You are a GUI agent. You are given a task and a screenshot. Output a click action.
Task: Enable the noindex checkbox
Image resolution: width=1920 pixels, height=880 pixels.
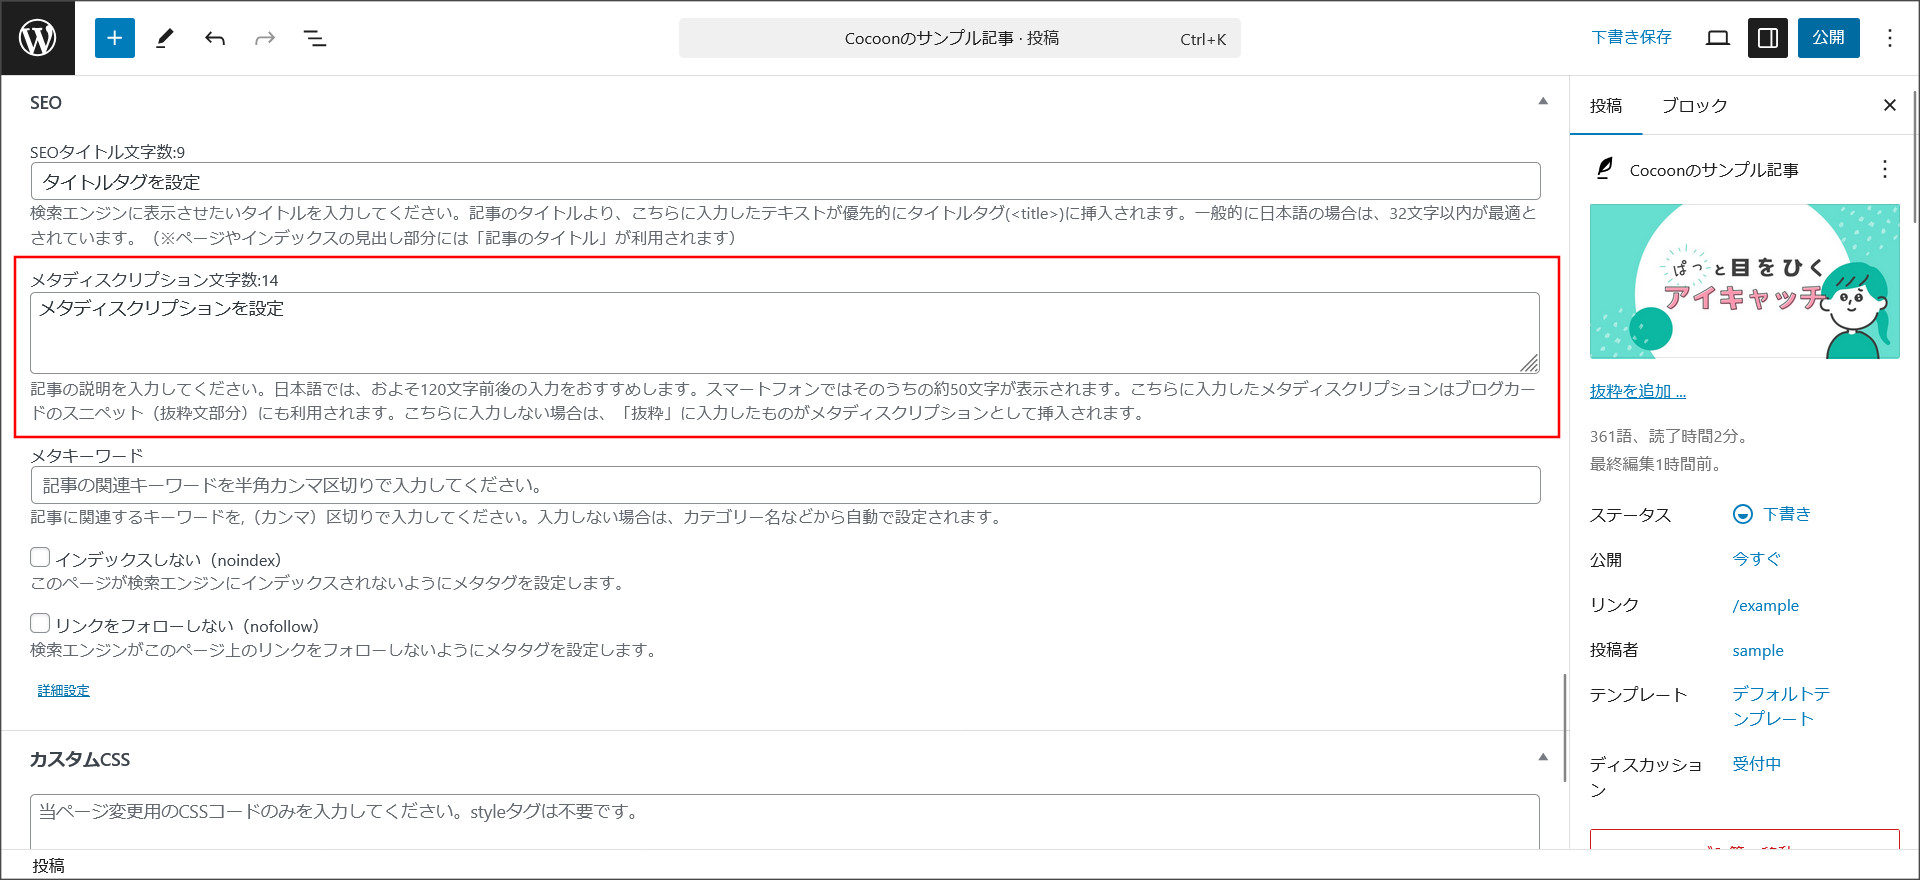pyautogui.click(x=40, y=557)
